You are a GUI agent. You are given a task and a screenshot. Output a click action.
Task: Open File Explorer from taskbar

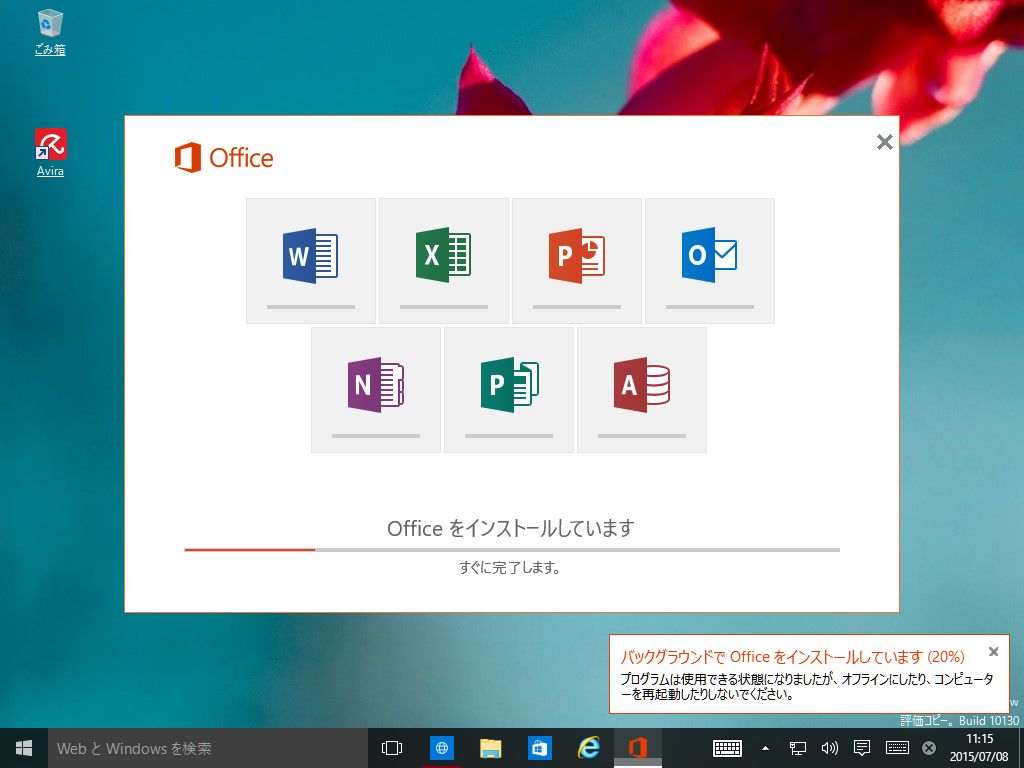[490, 748]
